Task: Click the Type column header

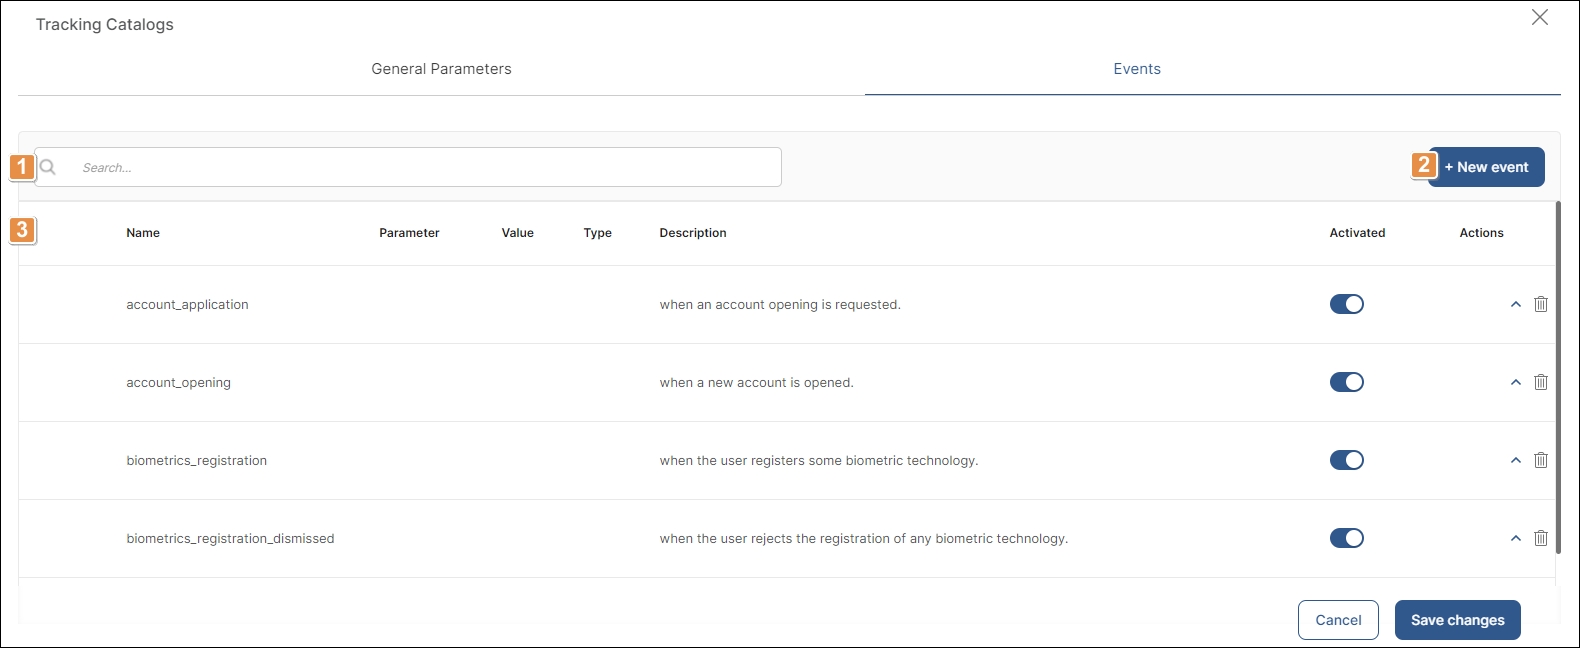Action: click(x=598, y=233)
